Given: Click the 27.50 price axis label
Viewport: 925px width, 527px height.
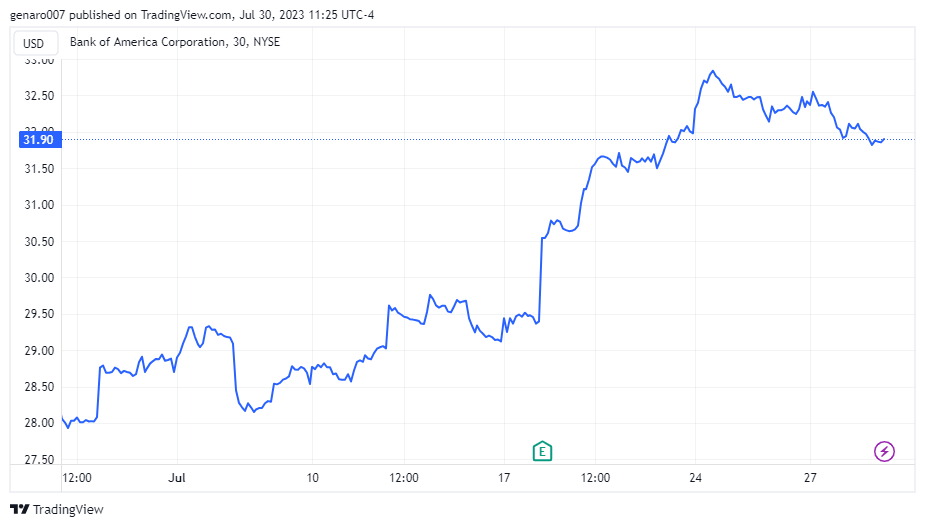Looking at the screenshot, I should tap(39, 460).
